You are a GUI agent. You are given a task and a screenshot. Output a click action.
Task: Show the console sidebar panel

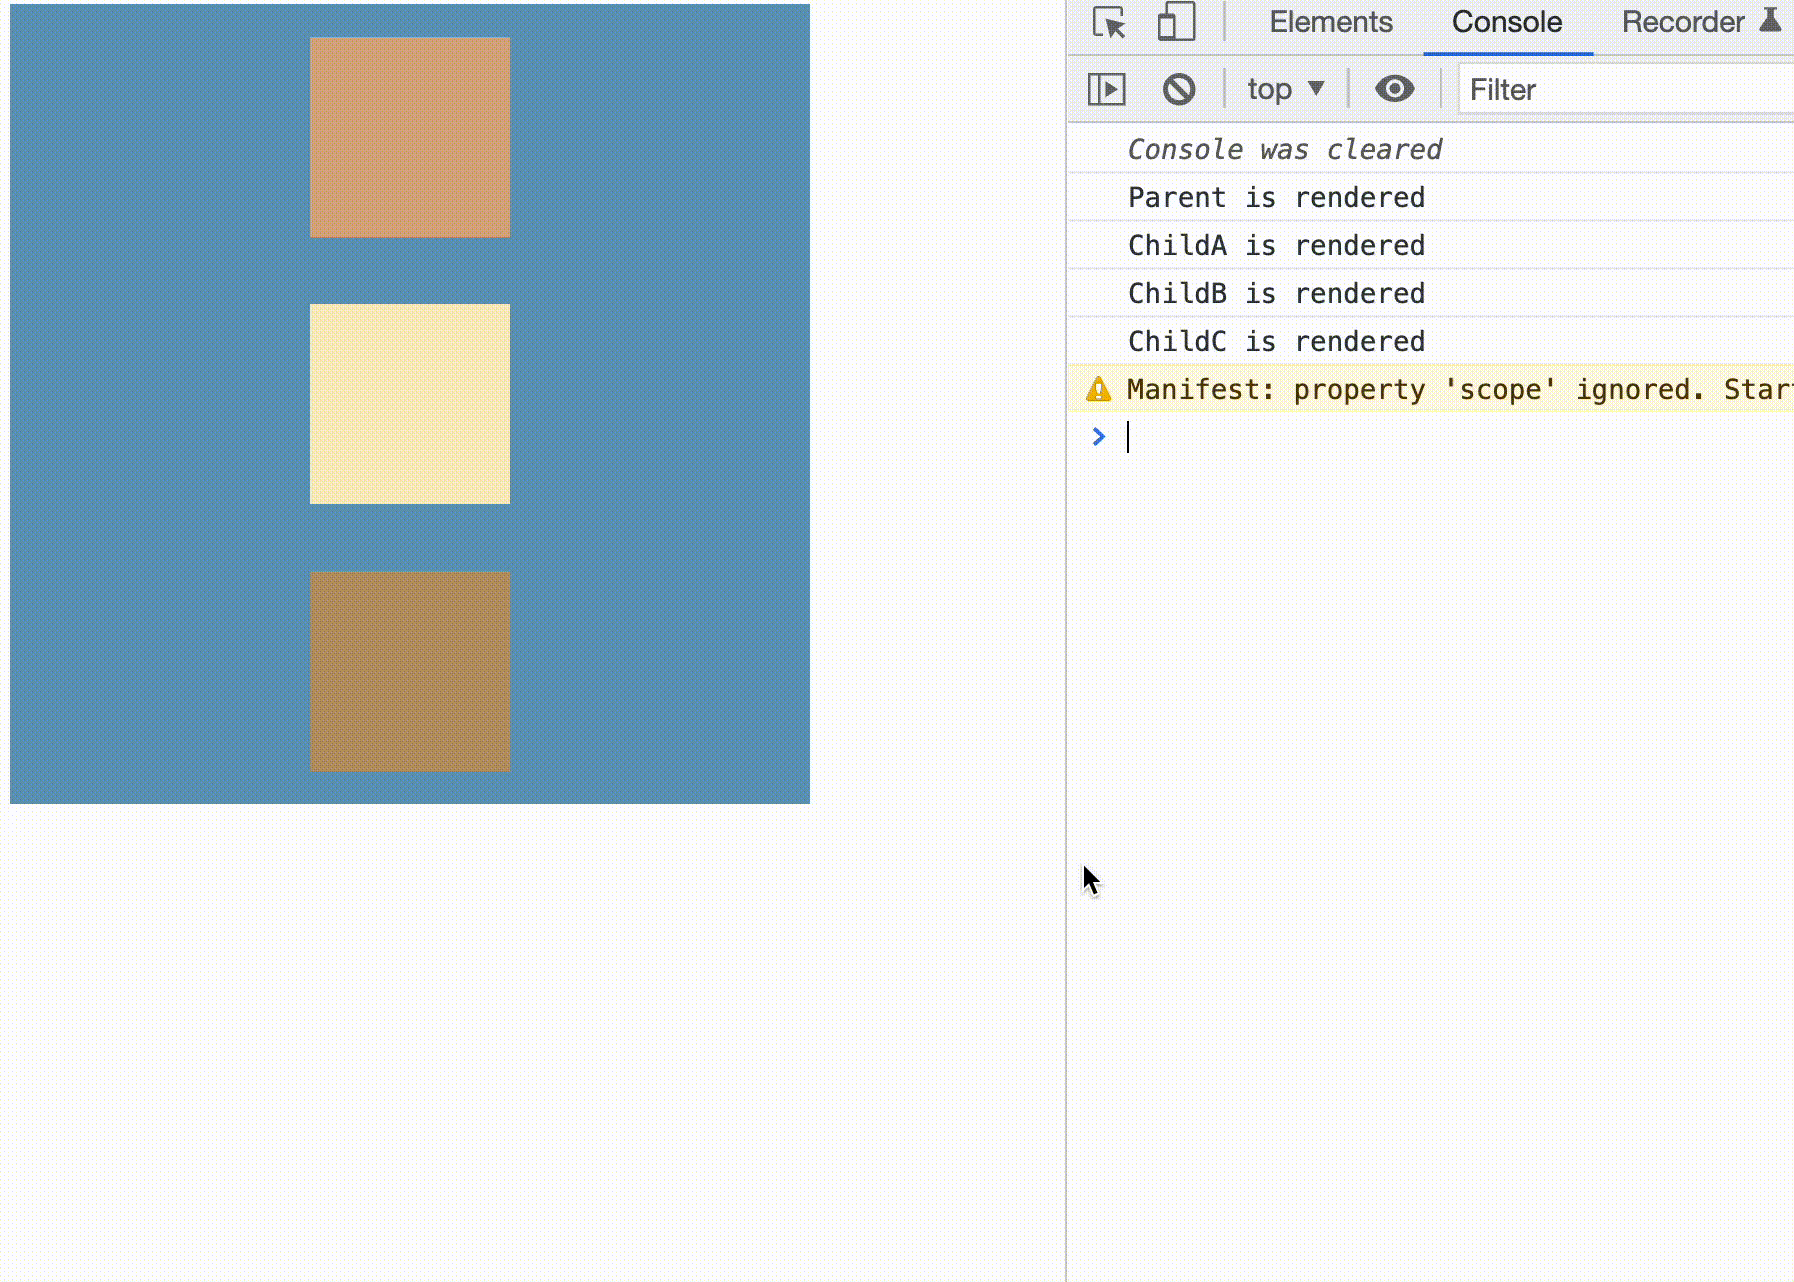pyautogui.click(x=1106, y=89)
